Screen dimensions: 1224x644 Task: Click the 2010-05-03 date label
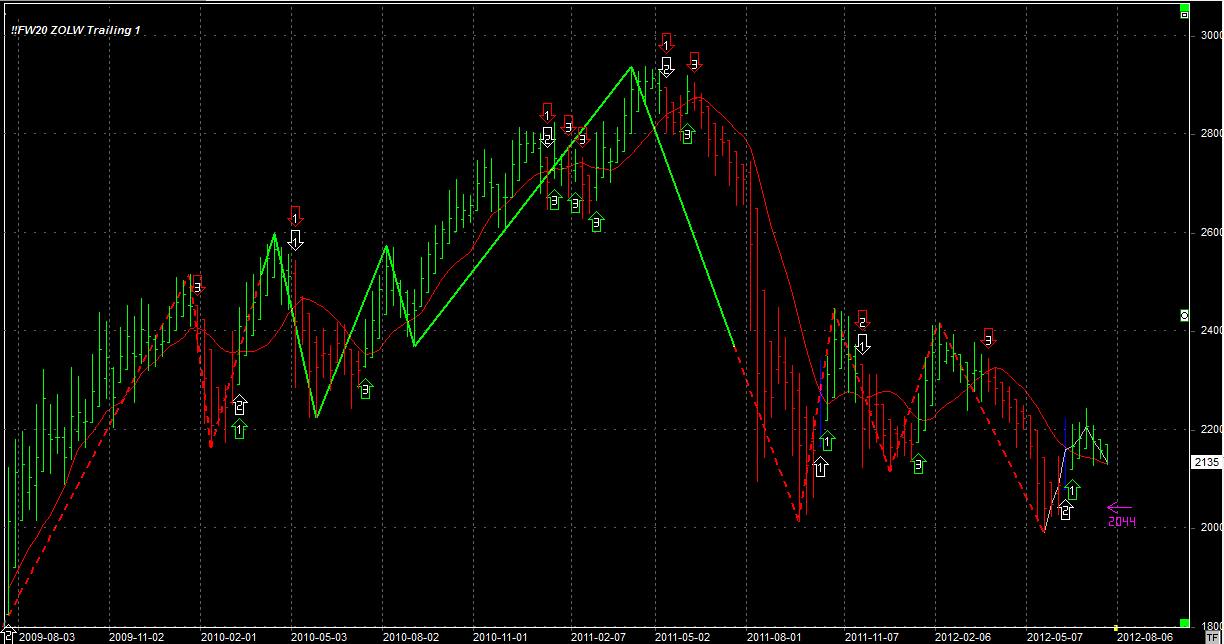pyautogui.click(x=319, y=636)
